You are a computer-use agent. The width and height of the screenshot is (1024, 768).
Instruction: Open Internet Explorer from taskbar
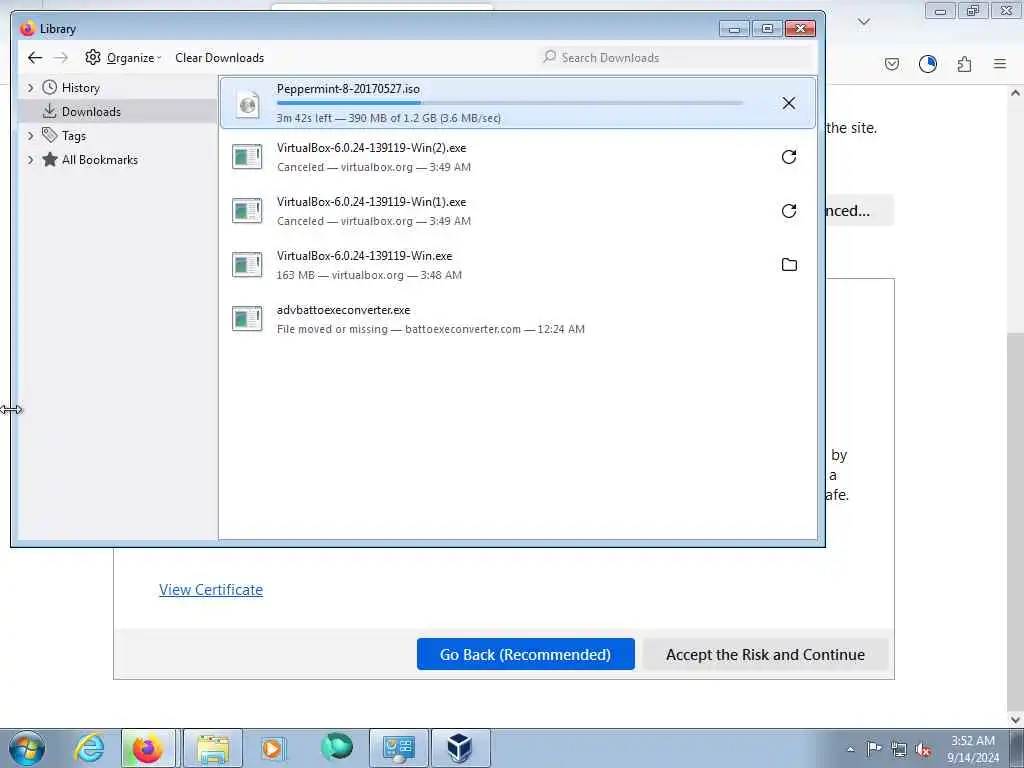pyautogui.click(x=89, y=748)
